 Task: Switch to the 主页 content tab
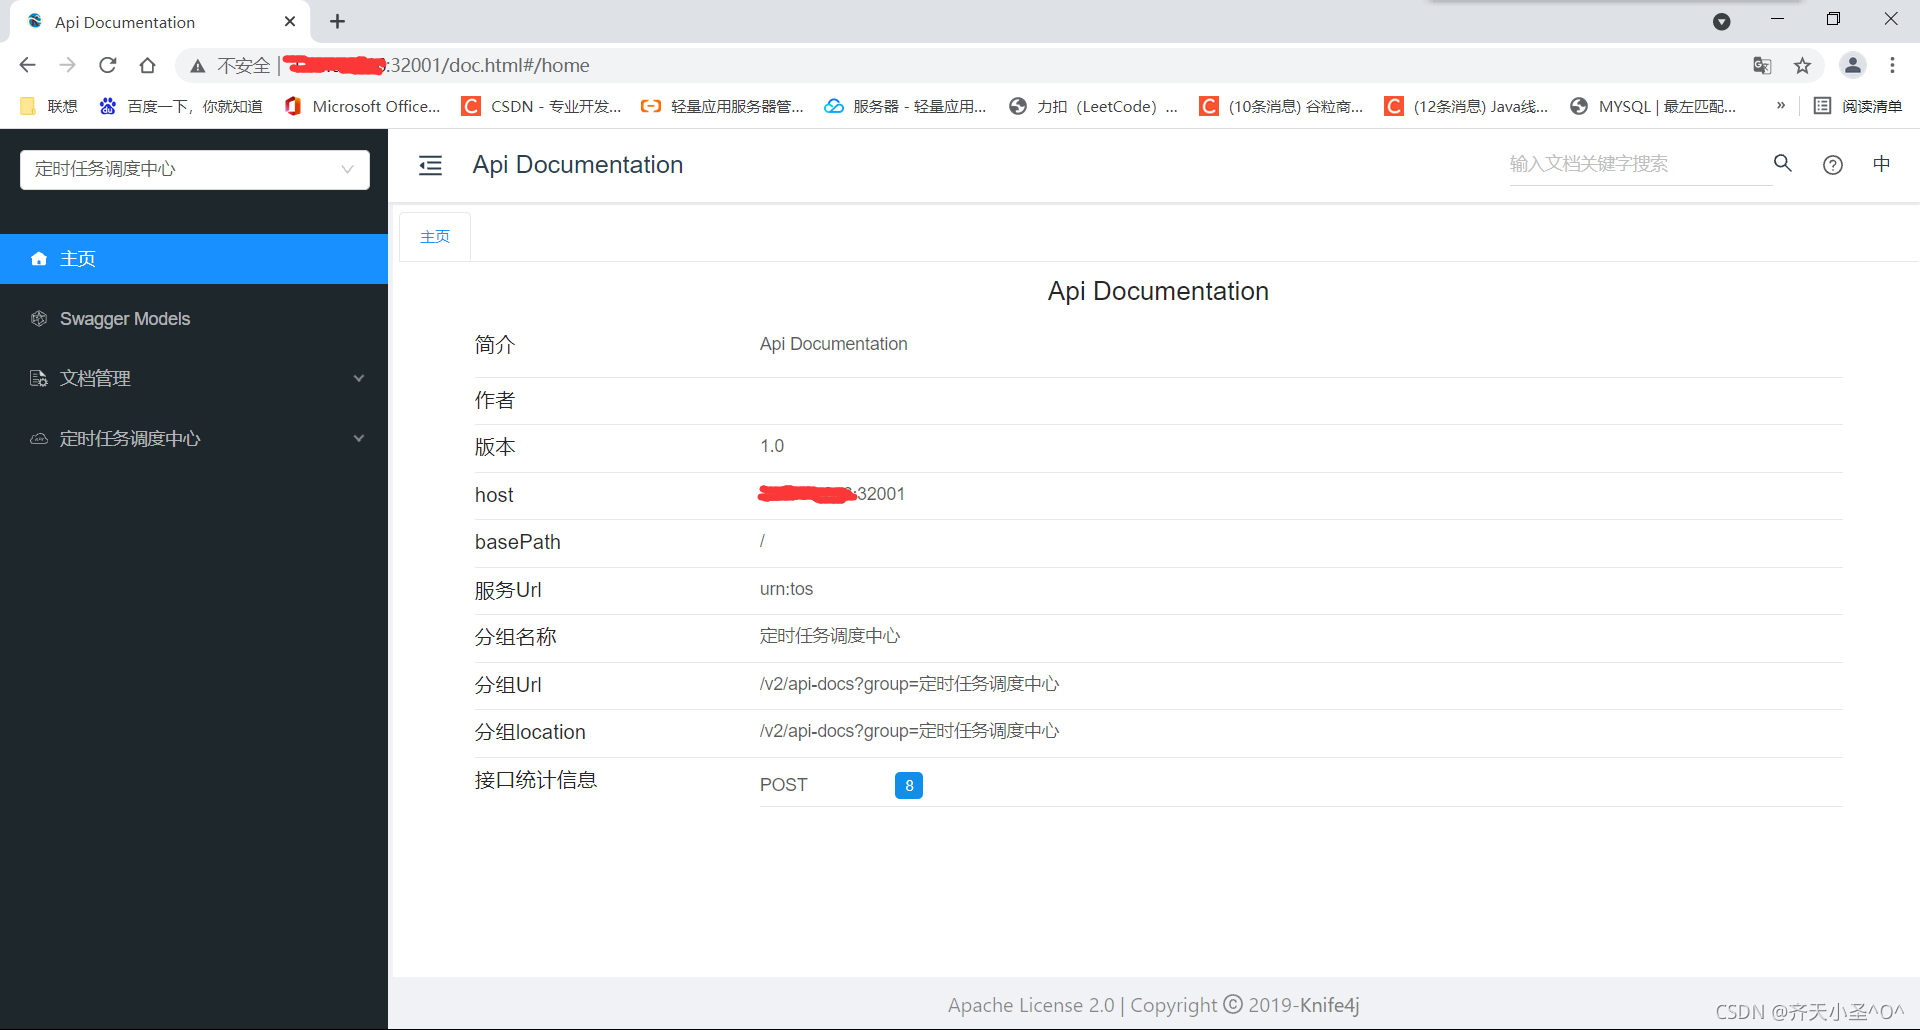click(435, 237)
